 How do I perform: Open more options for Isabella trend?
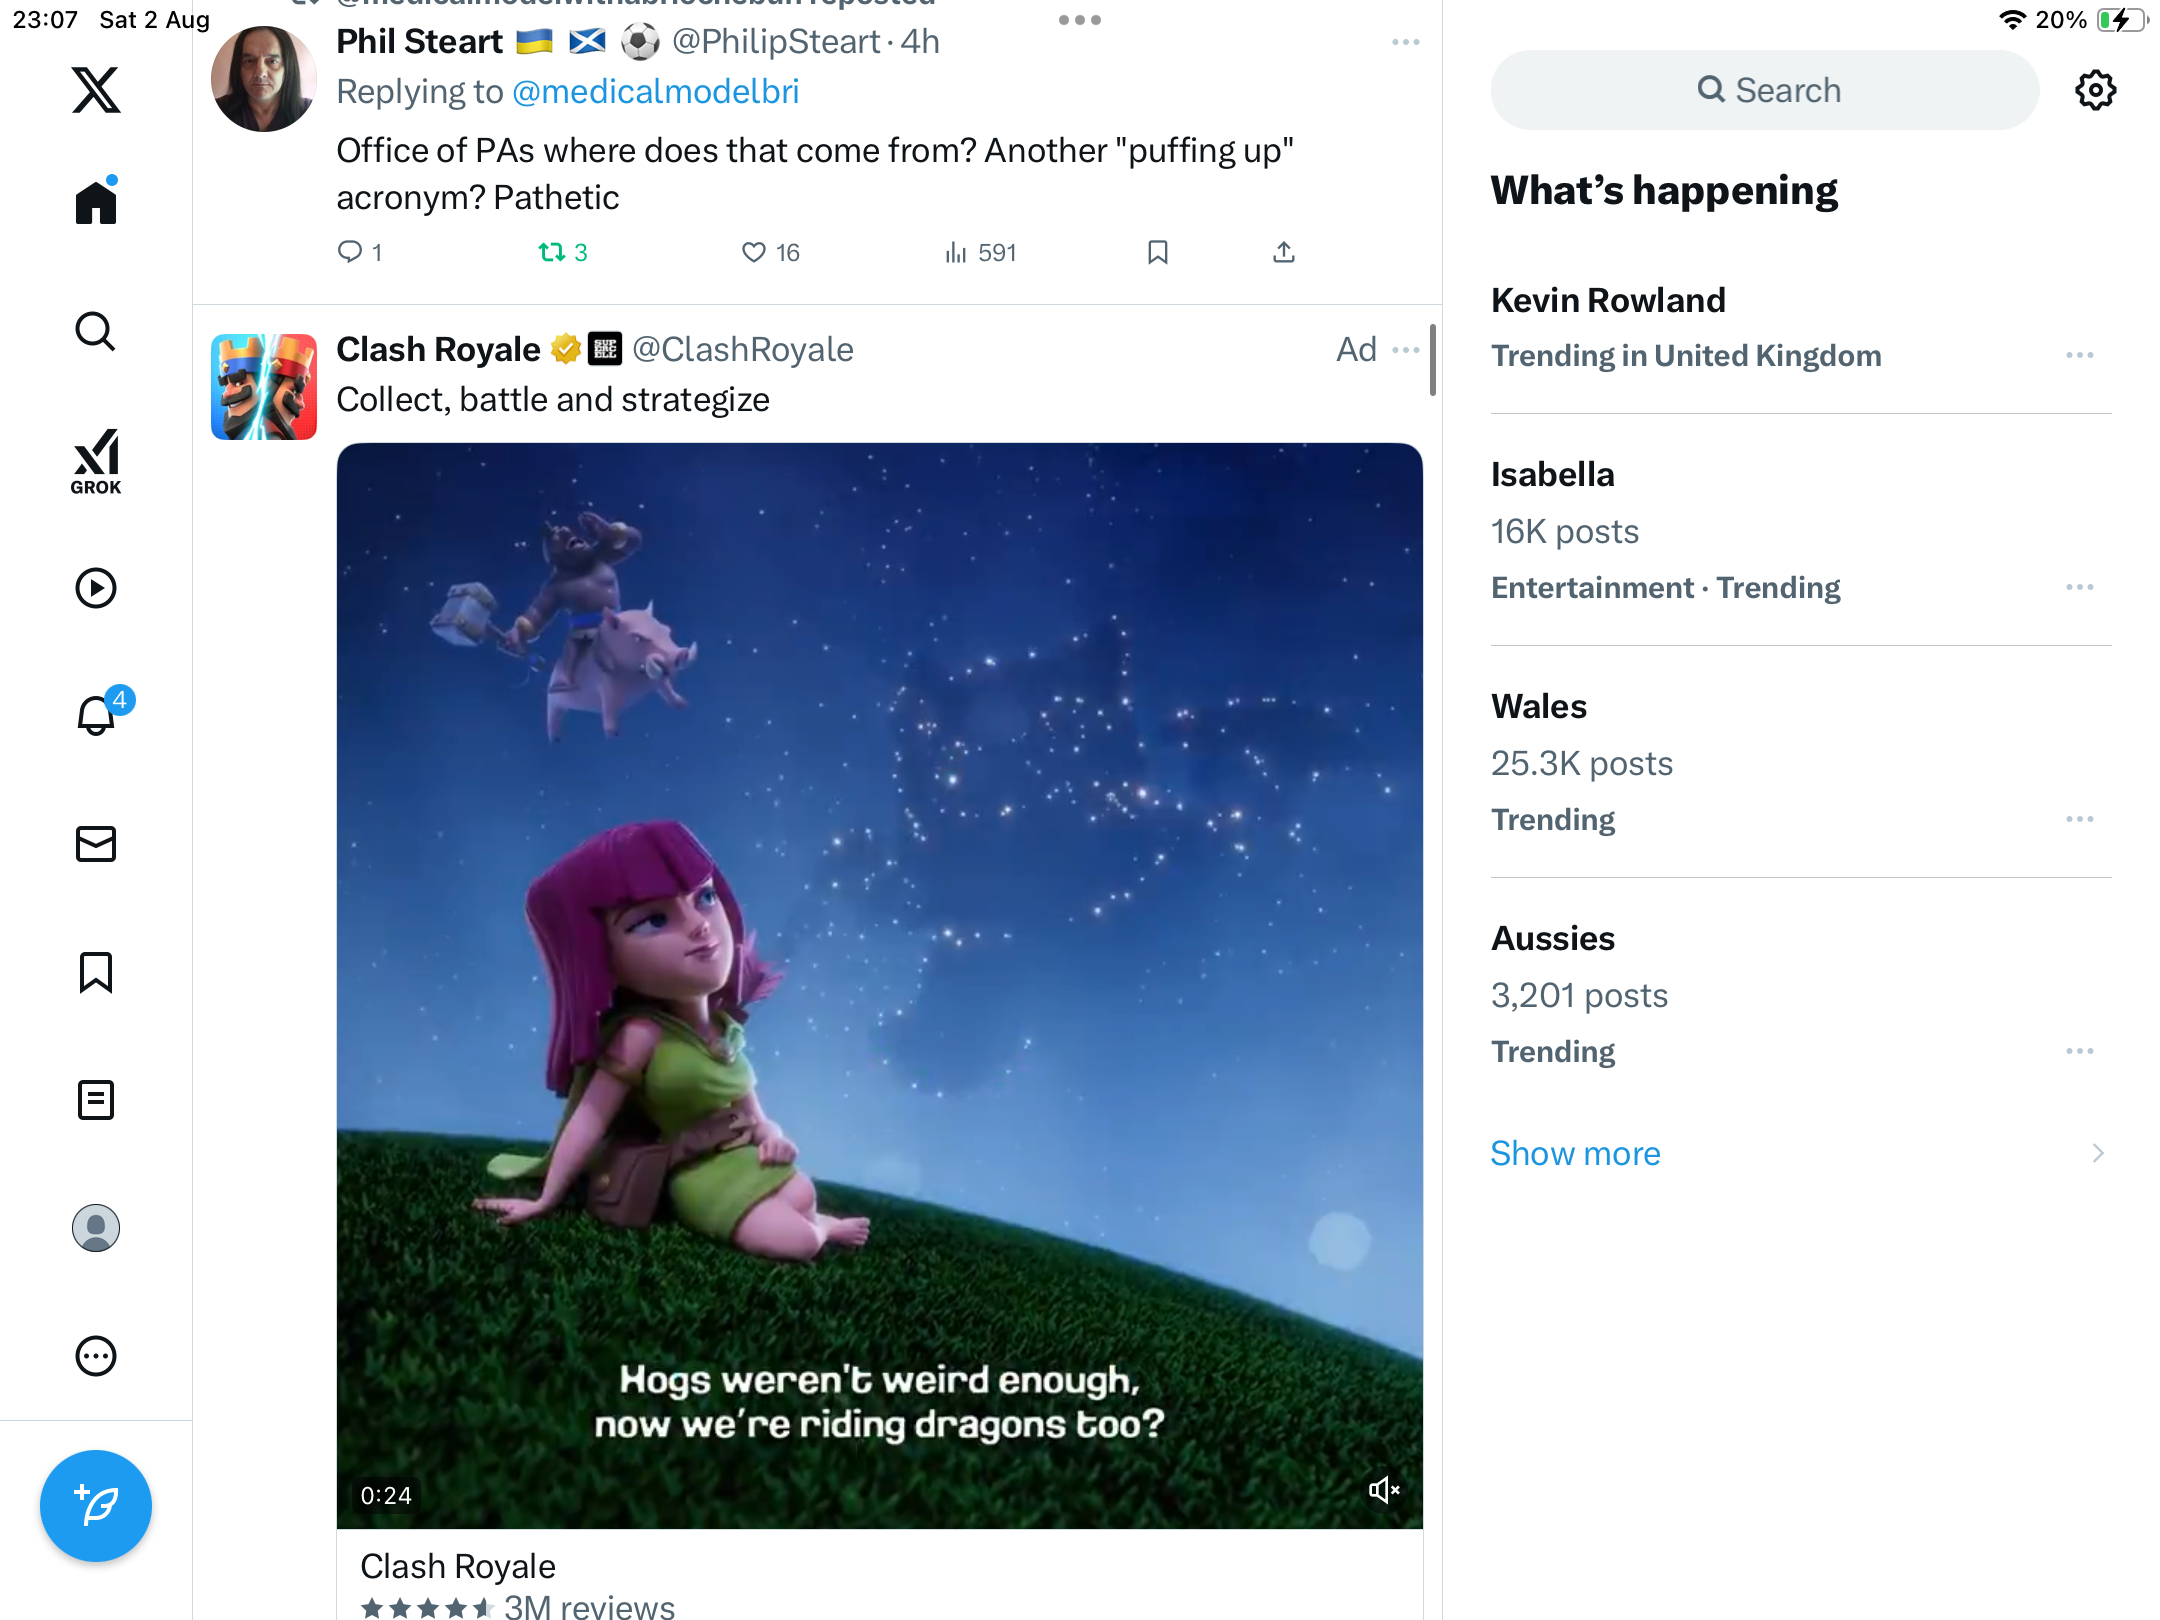pyautogui.click(x=2080, y=587)
